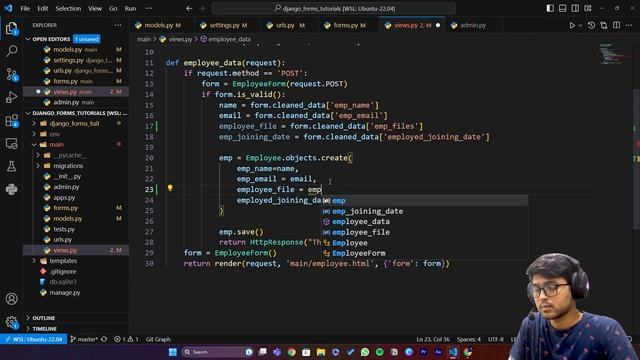The width and height of the screenshot is (640, 360).
Task: Toggle the bottom panel layout
Action: 562,8
